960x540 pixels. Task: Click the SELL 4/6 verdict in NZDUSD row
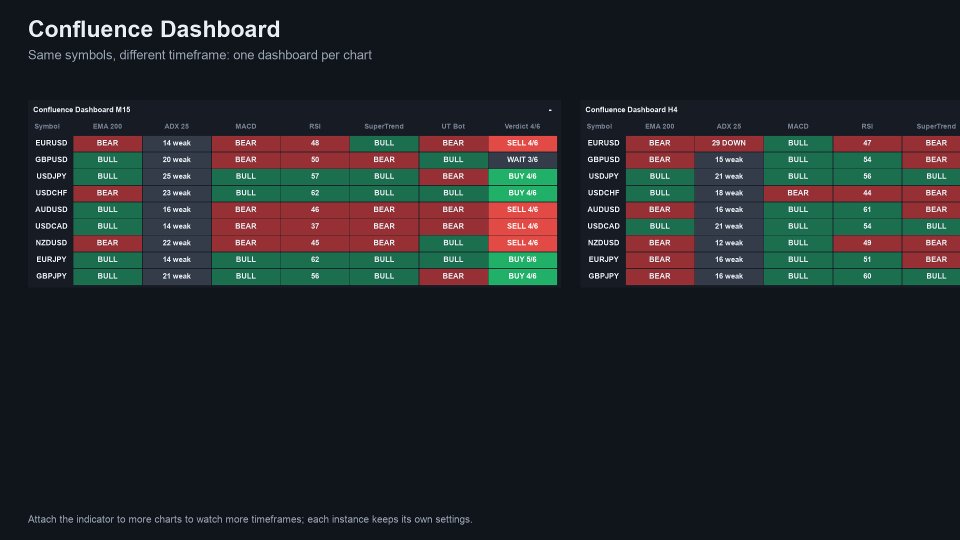(522, 242)
